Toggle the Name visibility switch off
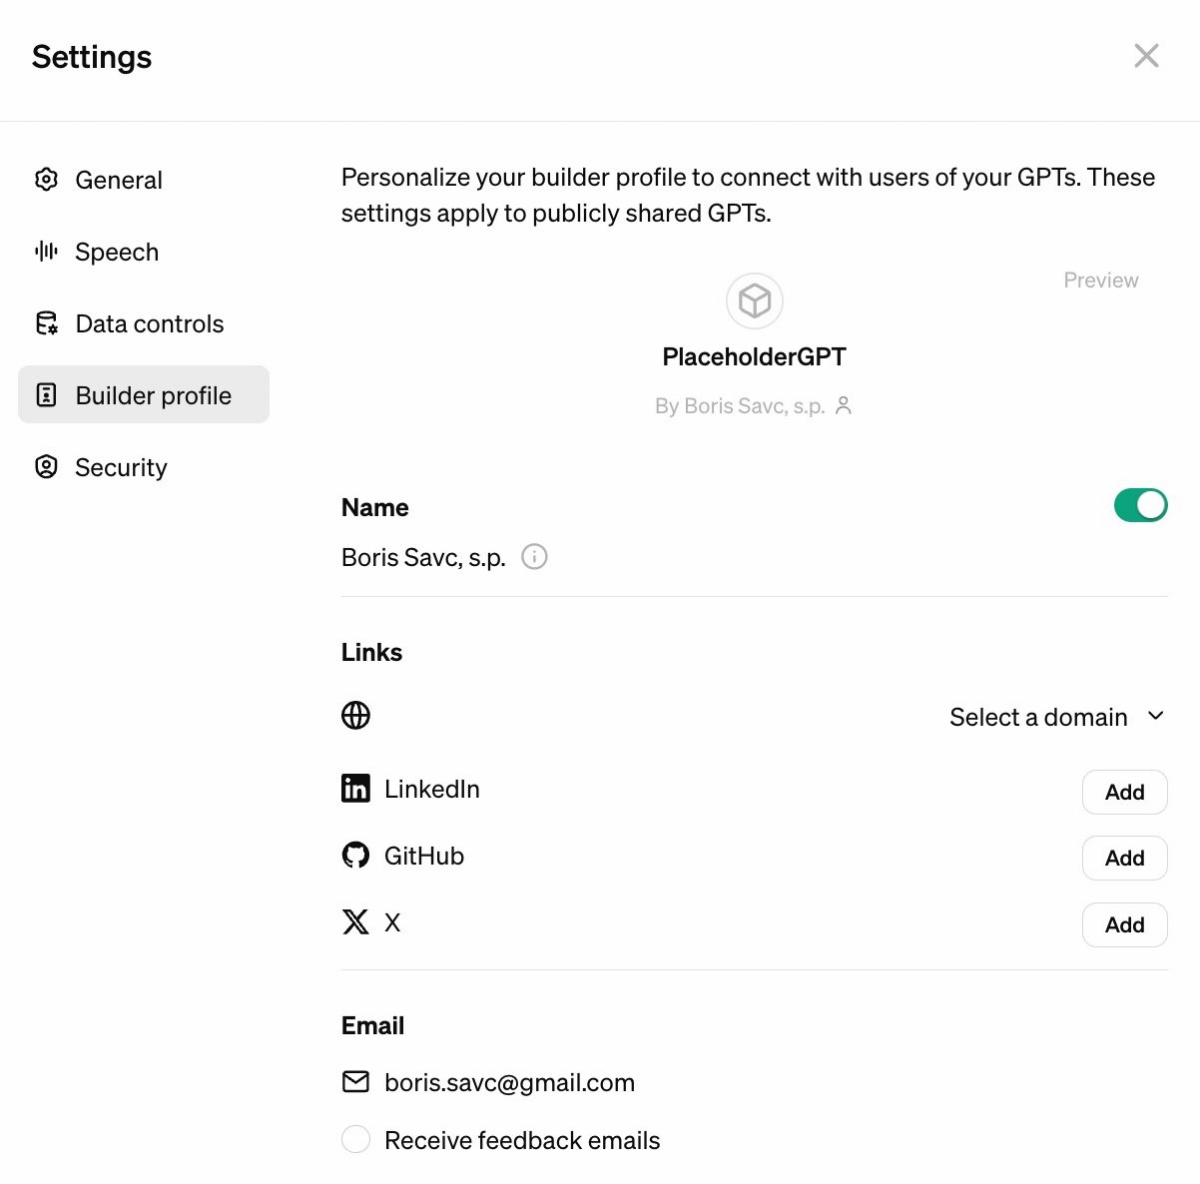The height and width of the screenshot is (1184, 1200). tap(1141, 505)
